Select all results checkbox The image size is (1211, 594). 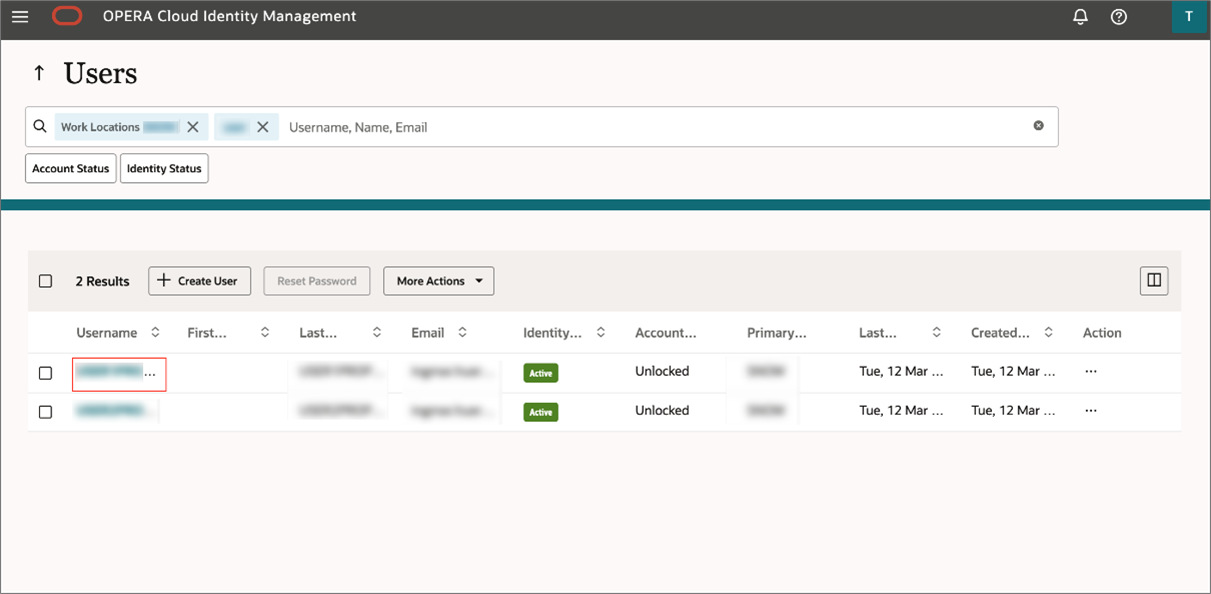(x=45, y=281)
